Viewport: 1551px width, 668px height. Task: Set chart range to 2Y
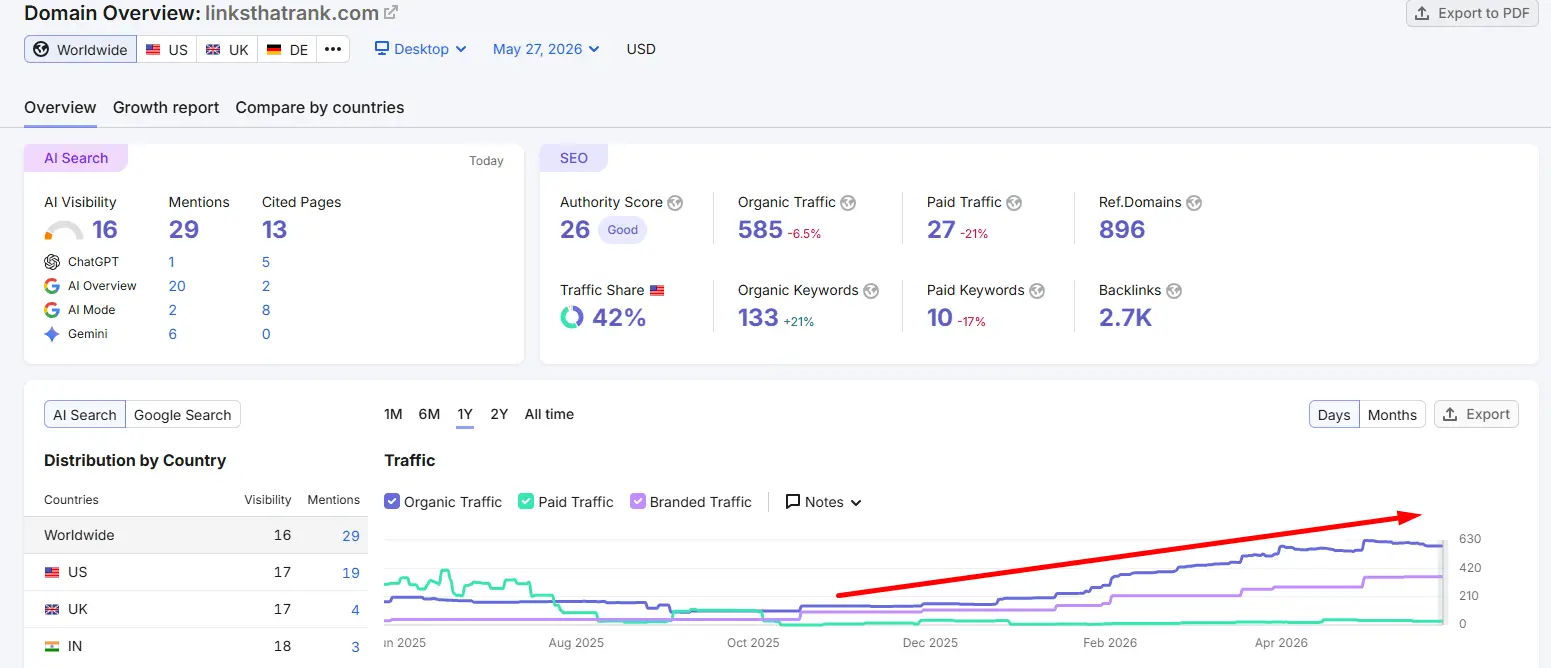[x=499, y=414]
